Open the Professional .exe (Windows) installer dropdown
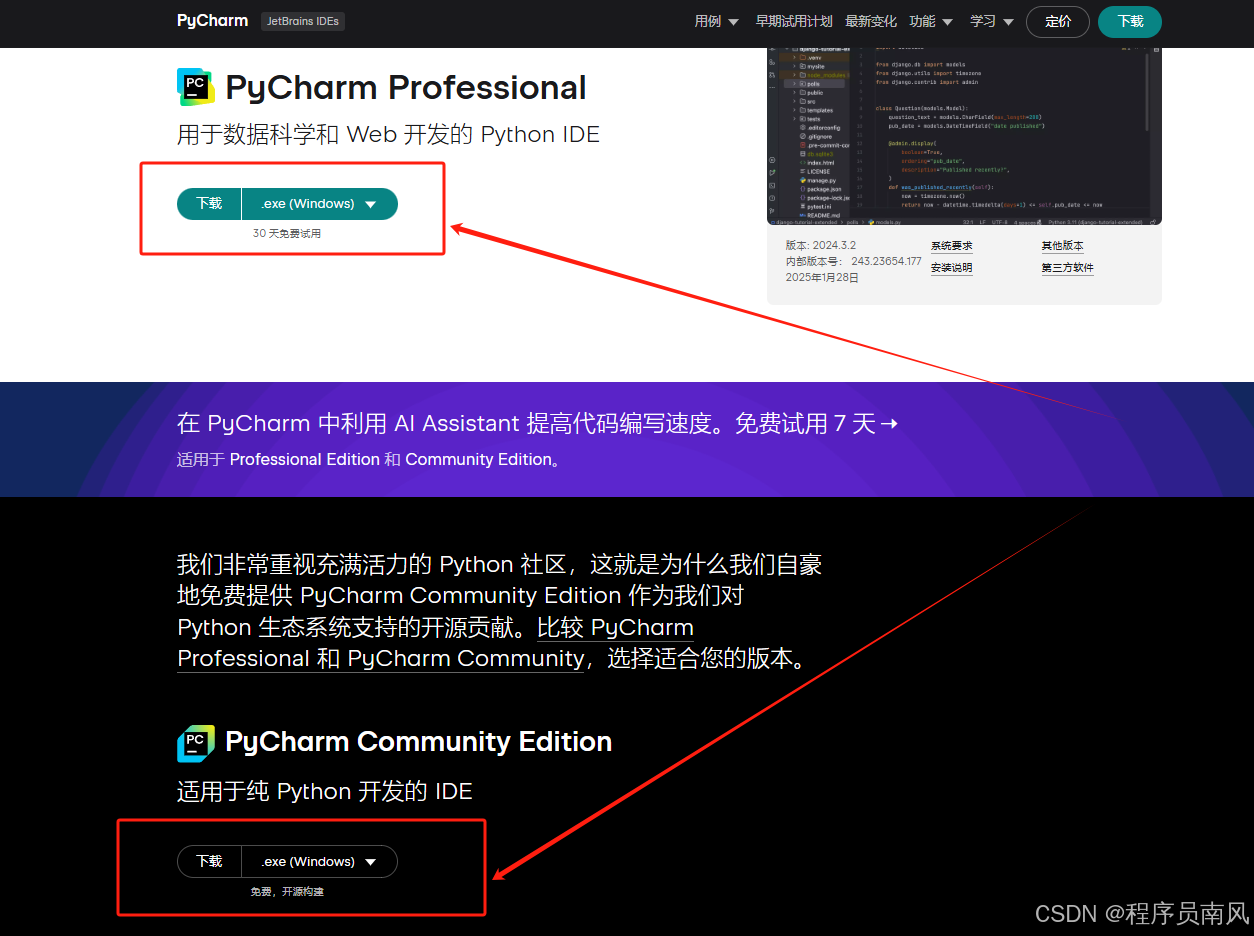The image size is (1254, 936). point(320,204)
